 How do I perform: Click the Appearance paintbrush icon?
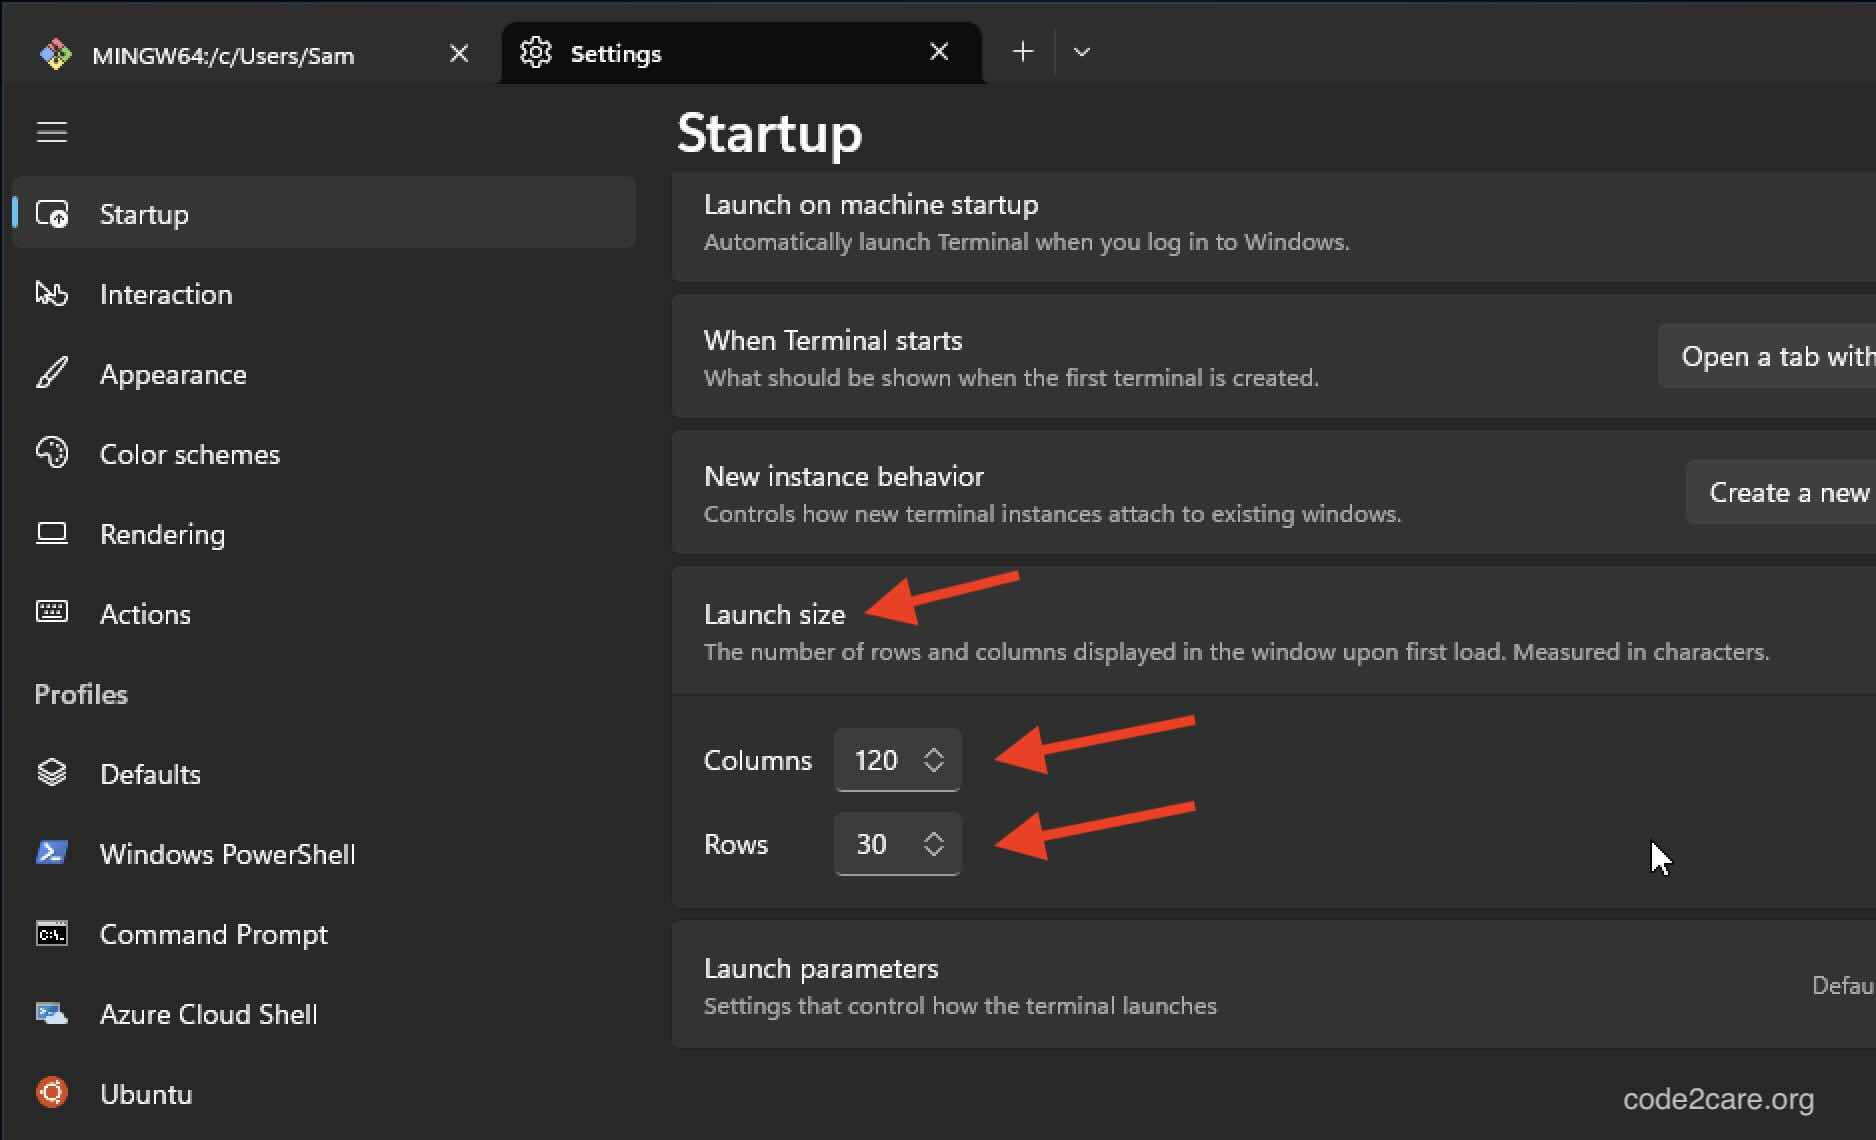tap(51, 373)
